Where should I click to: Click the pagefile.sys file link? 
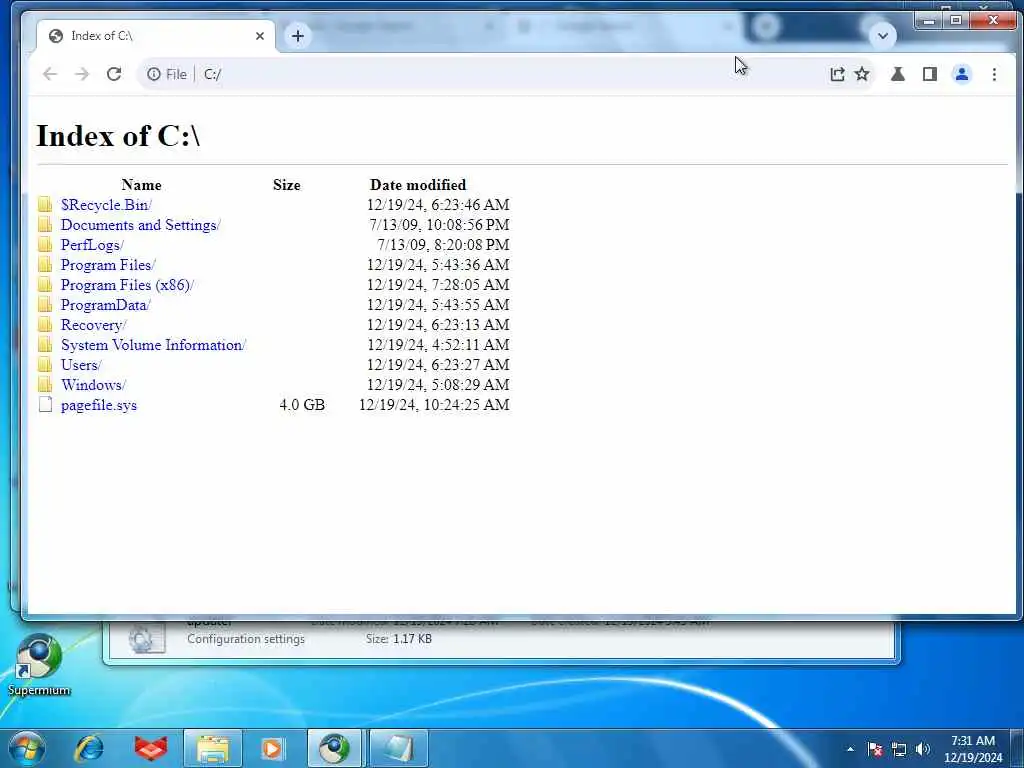pyautogui.click(x=99, y=406)
